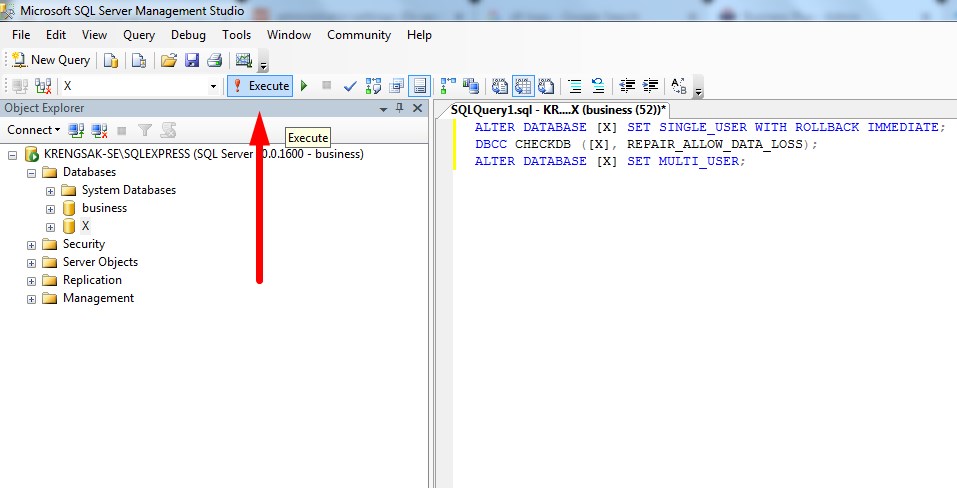Screen dimensions: 957x488
Task: Open a Database Engine Query
Action: pos(110,60)
